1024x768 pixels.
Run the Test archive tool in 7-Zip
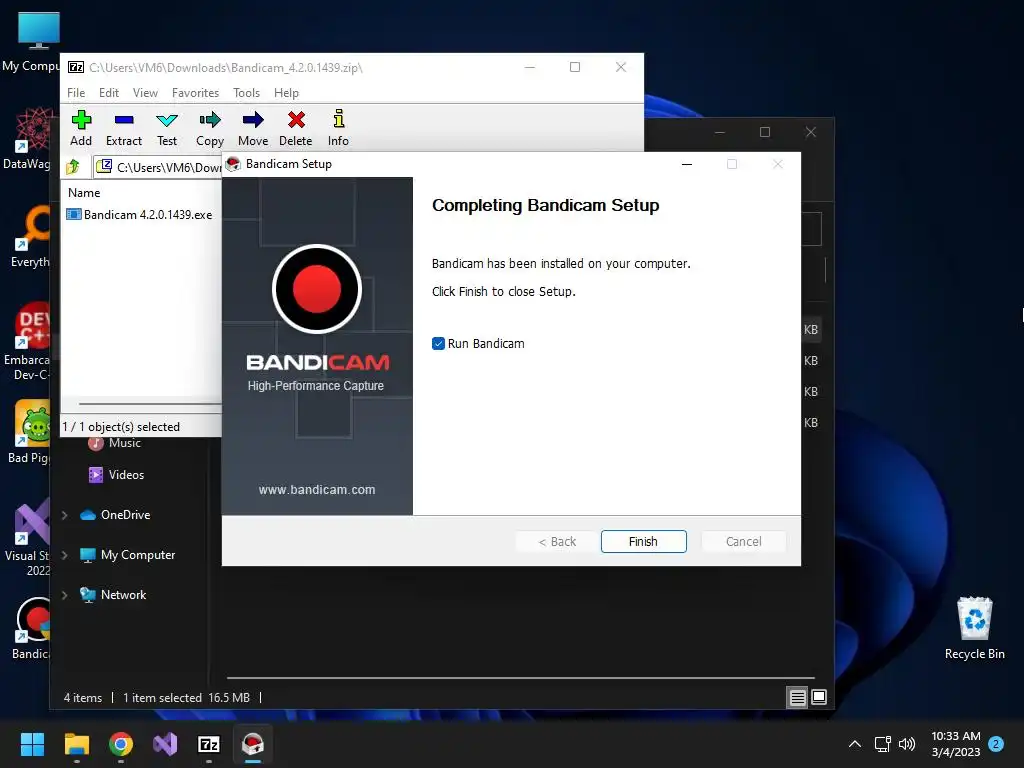167,128
